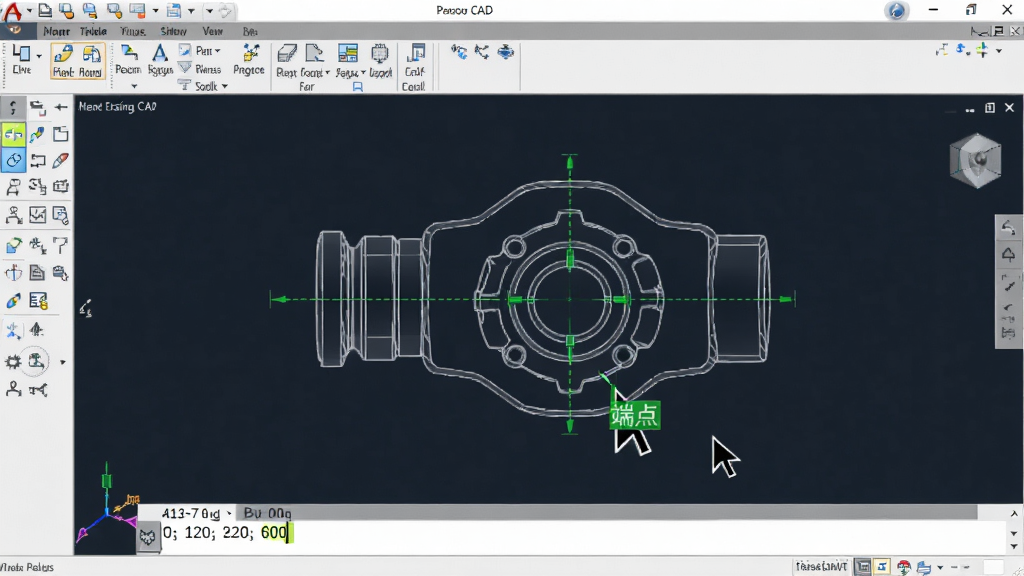Select the 'Bn' ribbon tab
Screen dimensions: 1024x576
(x=249, y=31)
